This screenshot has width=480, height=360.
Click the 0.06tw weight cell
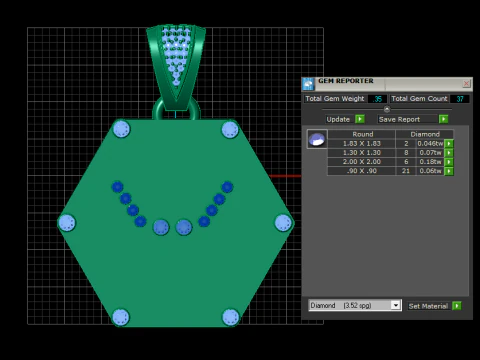tap(430, 171)
